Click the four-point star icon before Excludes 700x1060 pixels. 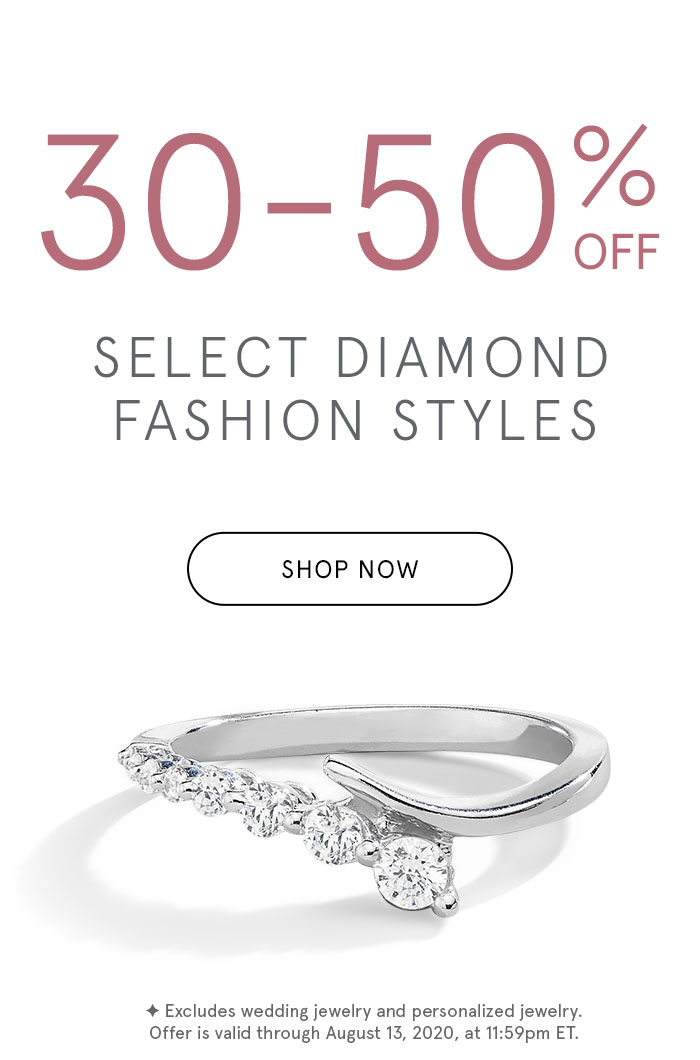(x=153, y=1011)
